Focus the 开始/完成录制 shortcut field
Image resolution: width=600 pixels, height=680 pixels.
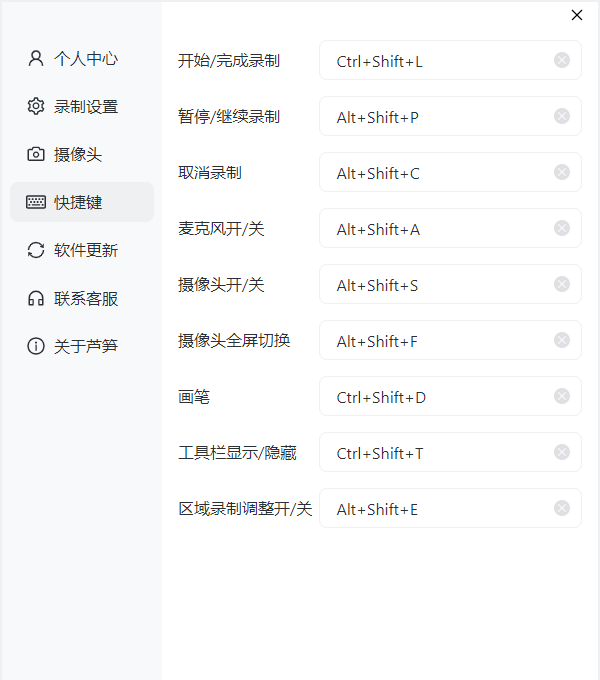pyautogui.click(x=450, y=60)
